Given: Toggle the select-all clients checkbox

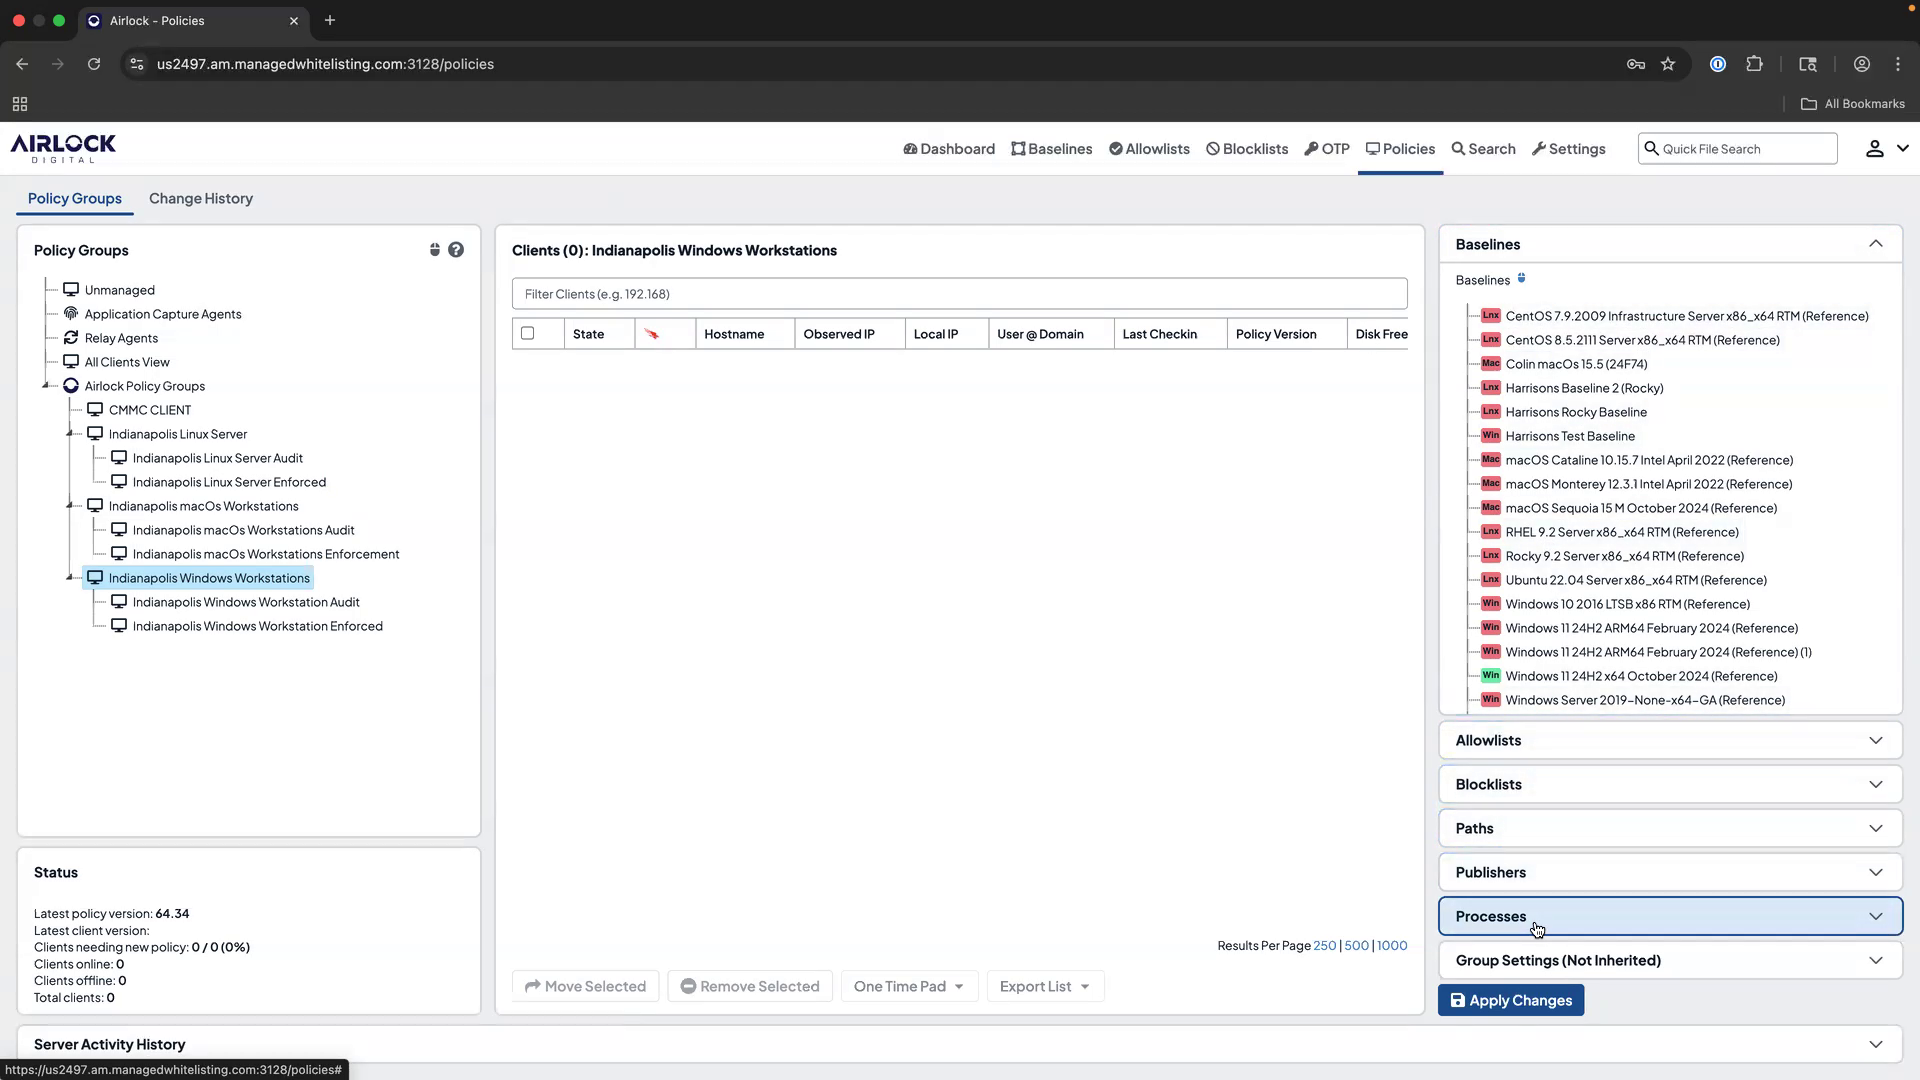Looking at the screenshot, I should click(x=528, y=333).
